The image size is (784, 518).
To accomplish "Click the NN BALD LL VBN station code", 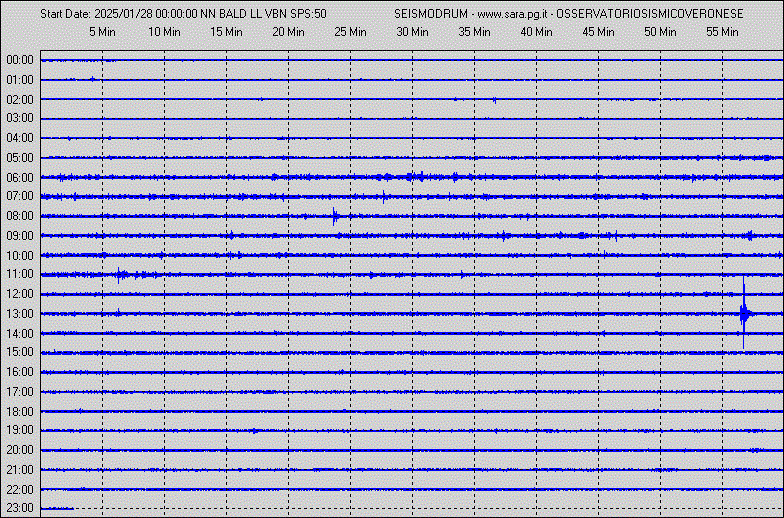I will coord(244,14).
